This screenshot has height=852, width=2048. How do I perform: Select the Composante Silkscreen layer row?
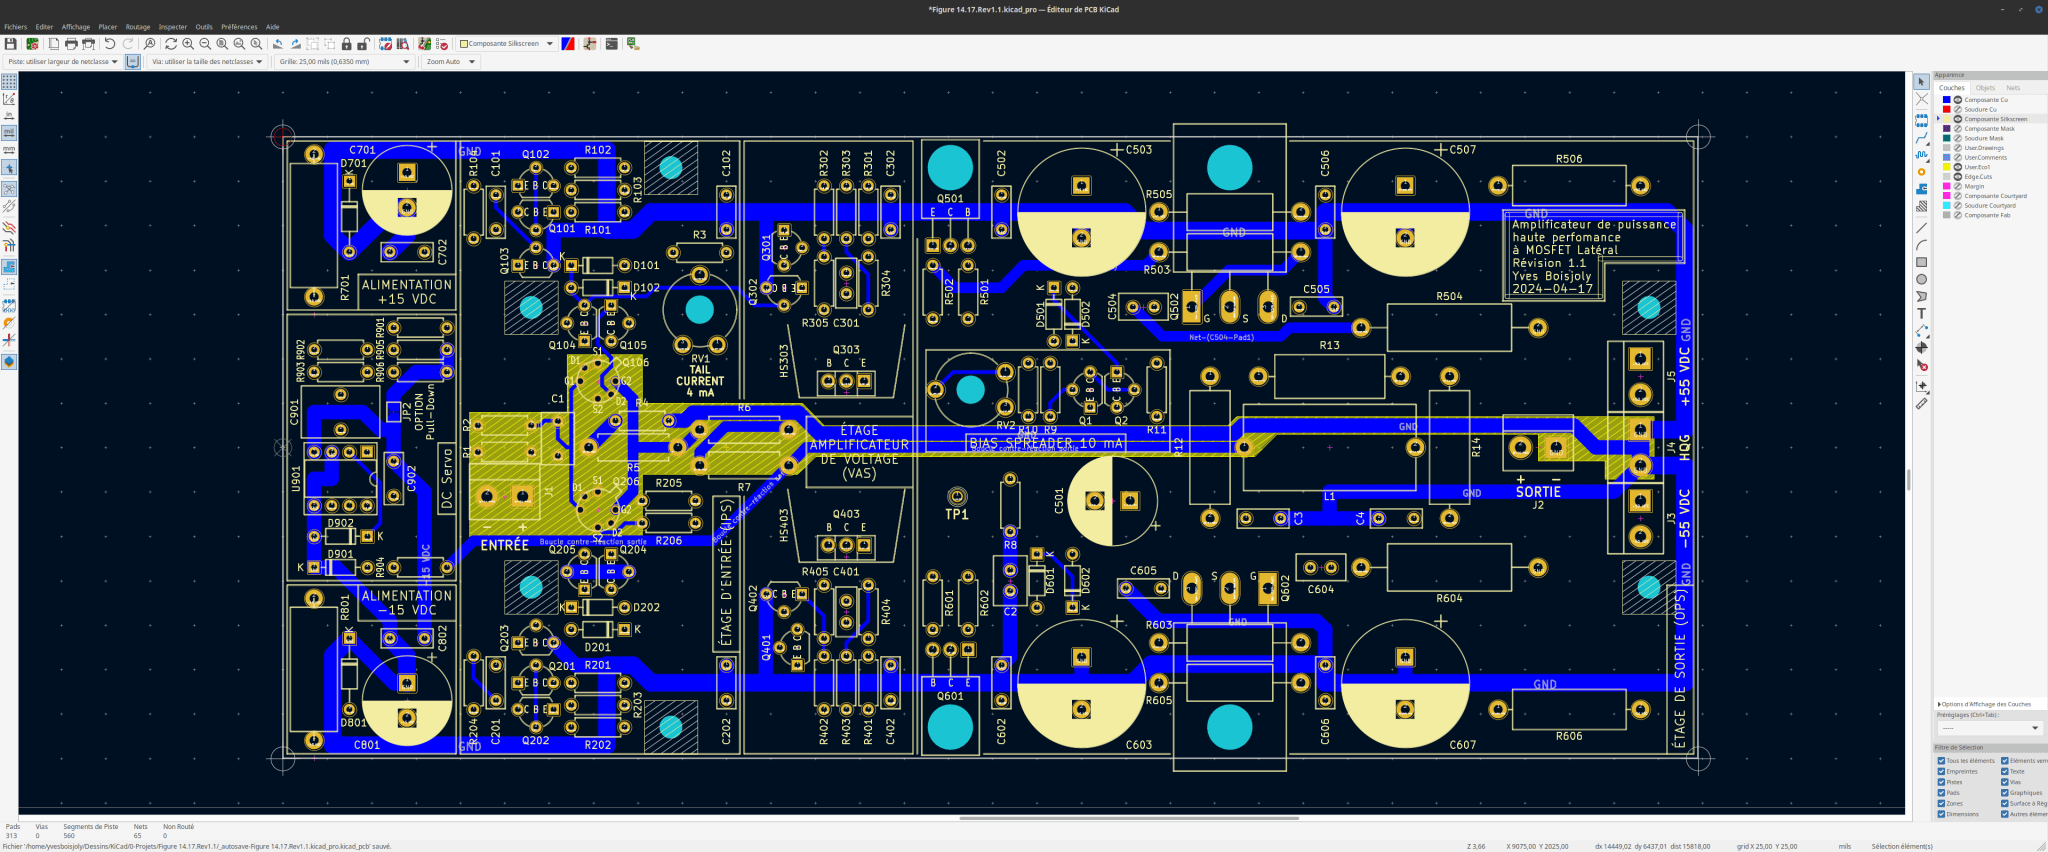(1992, 119)
